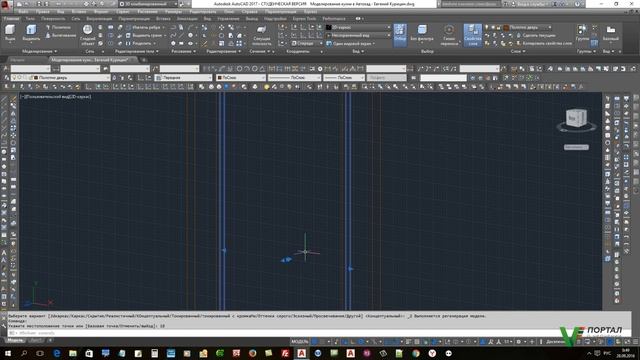Open Chrome from the taskbar
640x360 pixels.
tap(416, 353)
